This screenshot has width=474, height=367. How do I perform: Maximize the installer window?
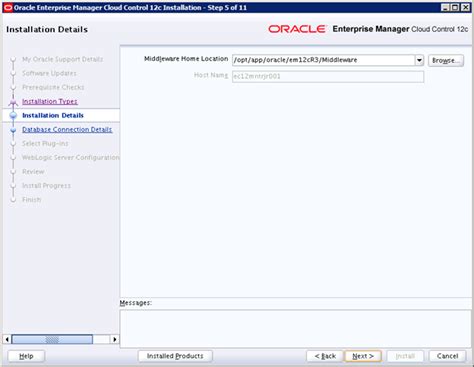455,7
